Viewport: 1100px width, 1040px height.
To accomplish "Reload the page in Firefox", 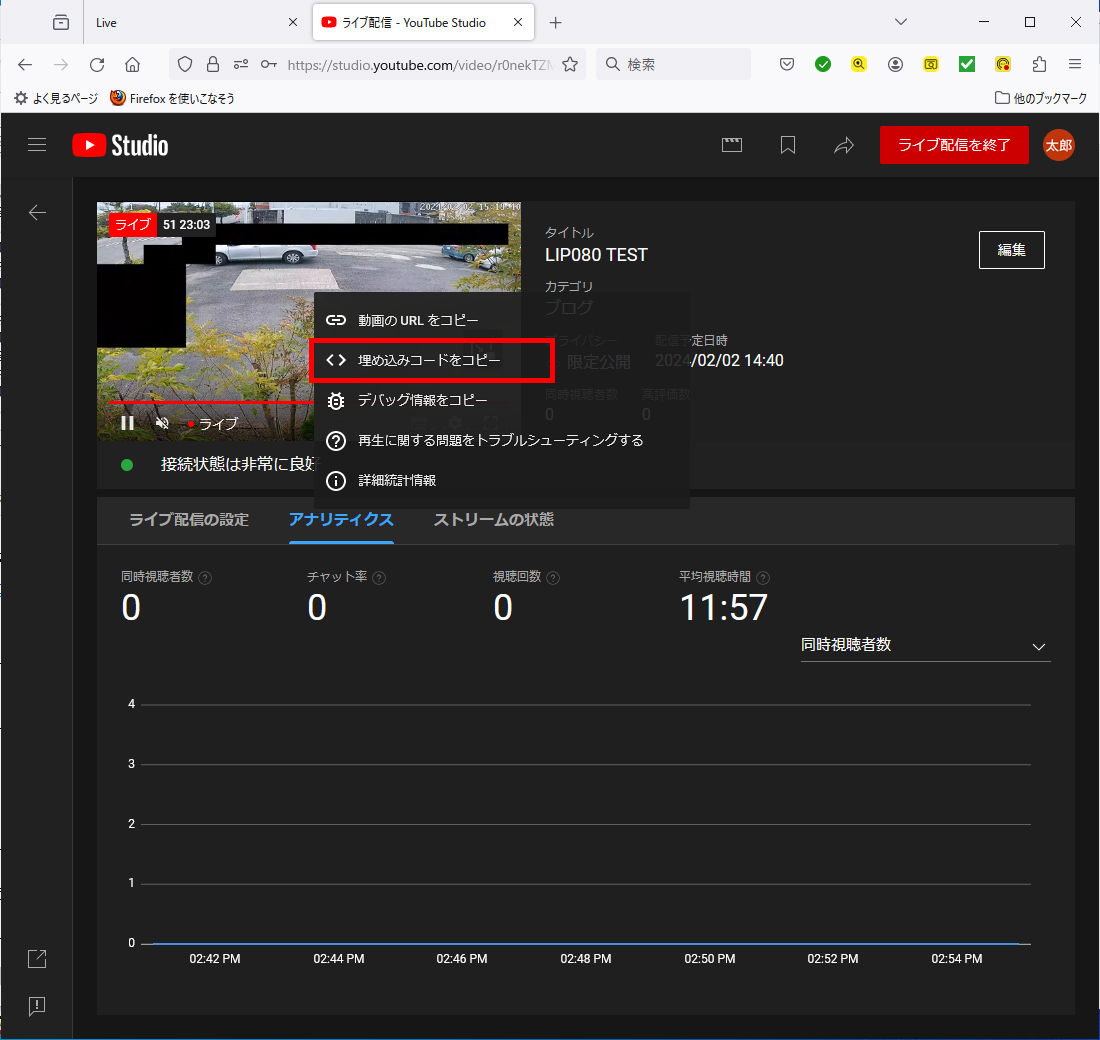I will tap(97, 65).
